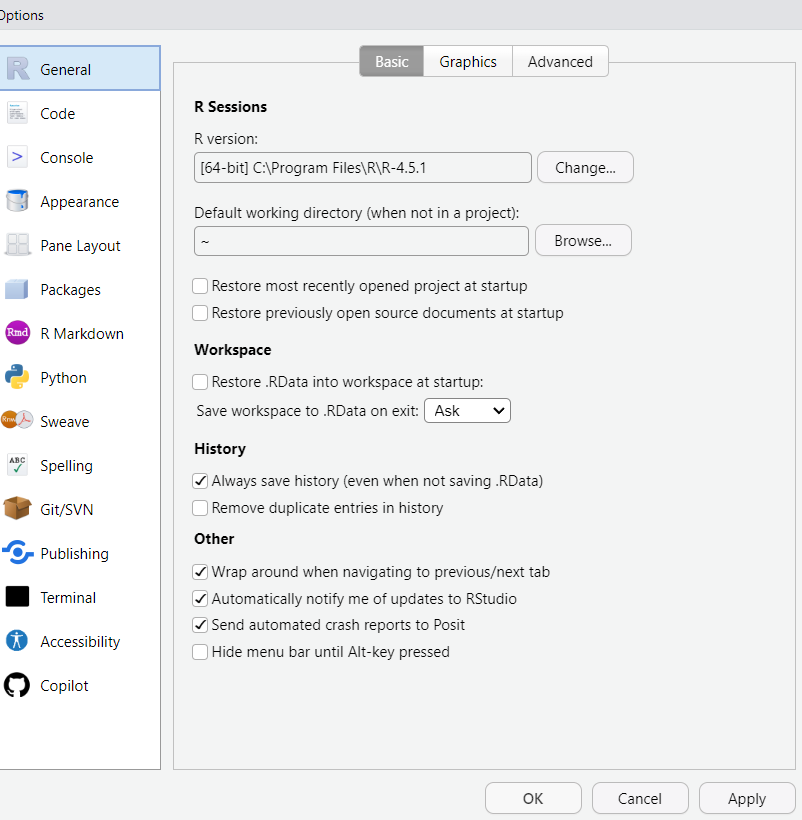
Task: Switch to the Graphics tab
Action: [467, 62]
